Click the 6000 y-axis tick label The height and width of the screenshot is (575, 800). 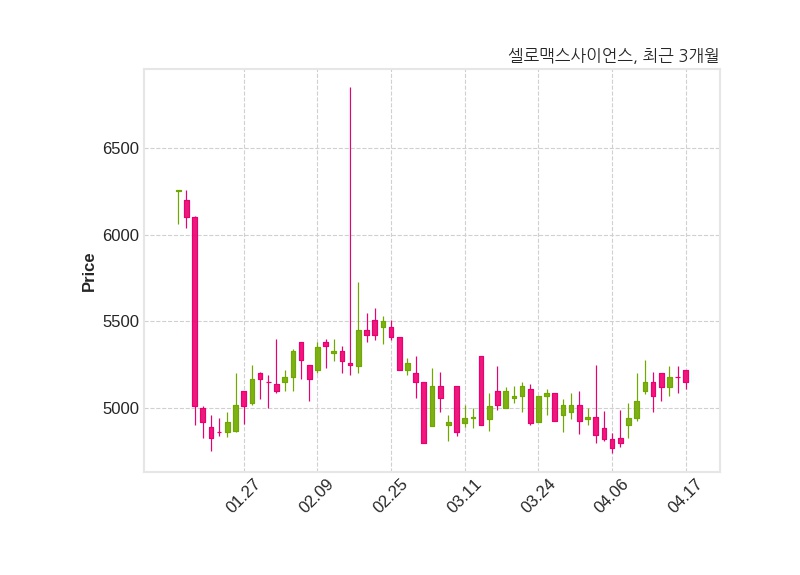click(x=121, y=236)
